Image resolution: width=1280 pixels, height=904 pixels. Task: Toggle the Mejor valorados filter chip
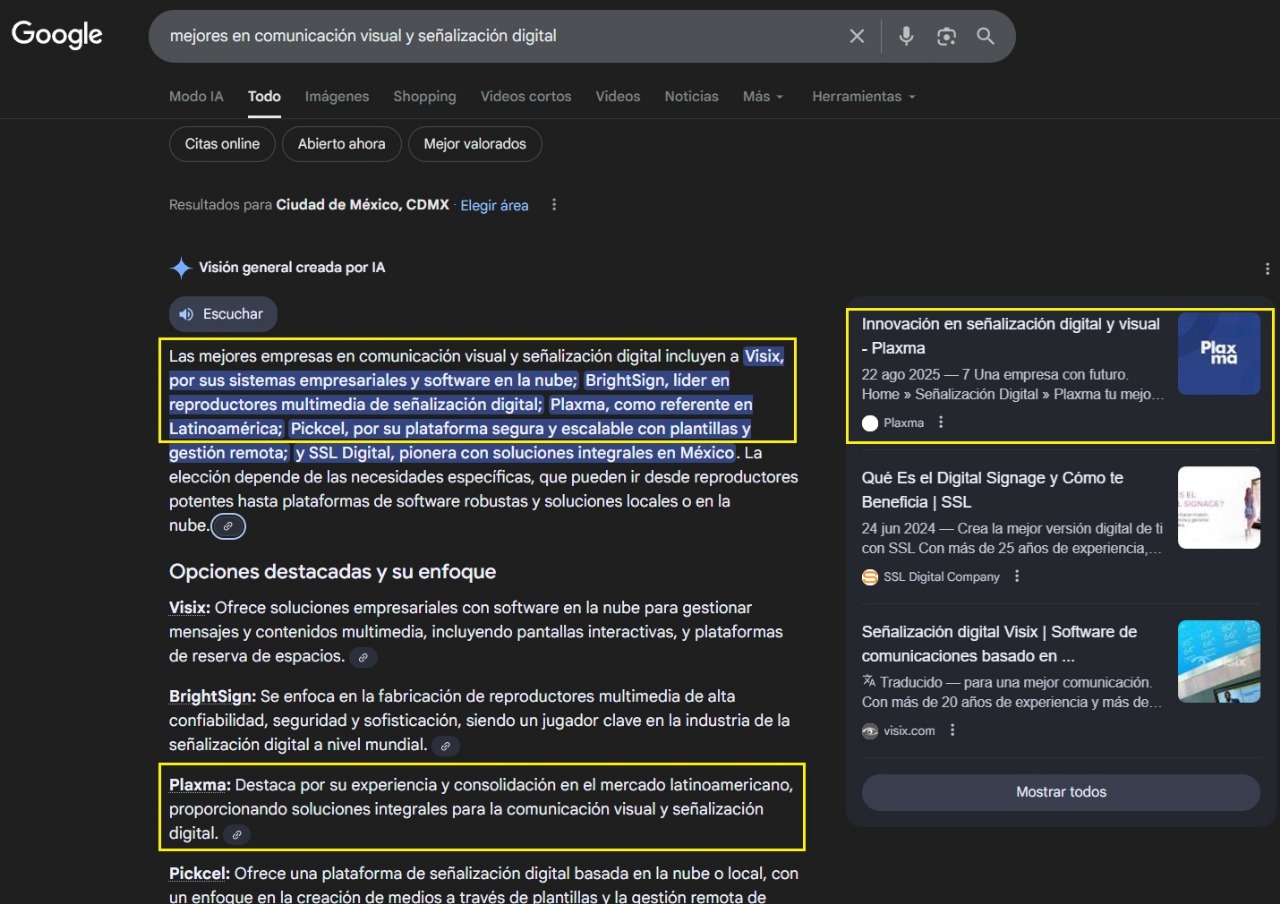pyautogui.click(x=474, y=144)
